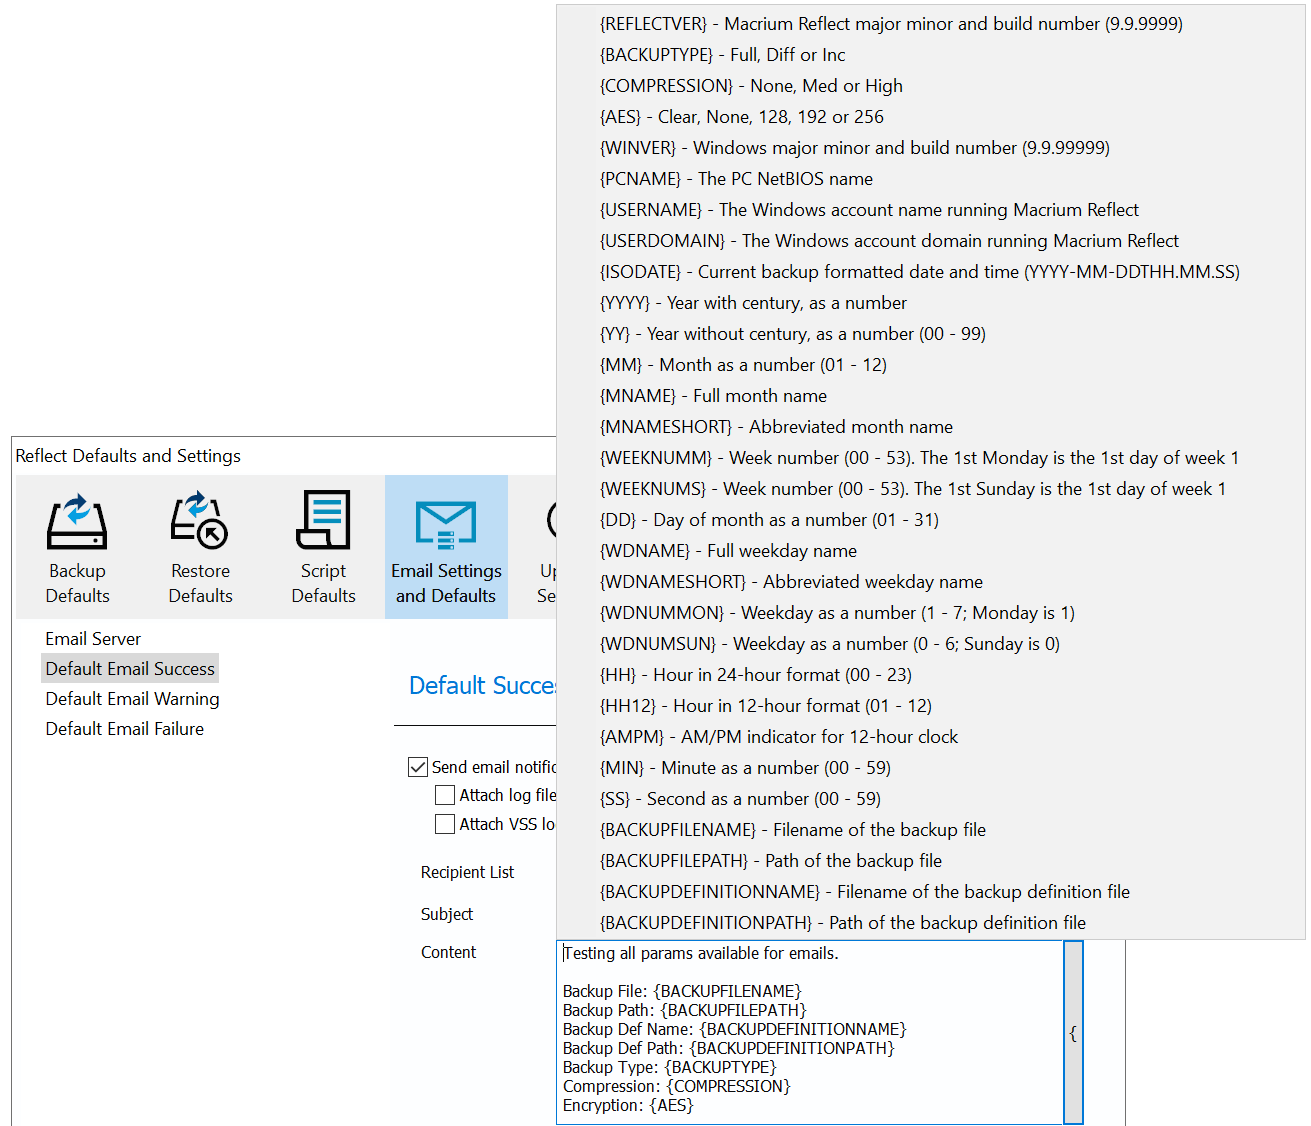Viewport: 1311px width, 1126px height.
Task: Insert the {REFLECTVER} parameter
Action: click(930, 24)
